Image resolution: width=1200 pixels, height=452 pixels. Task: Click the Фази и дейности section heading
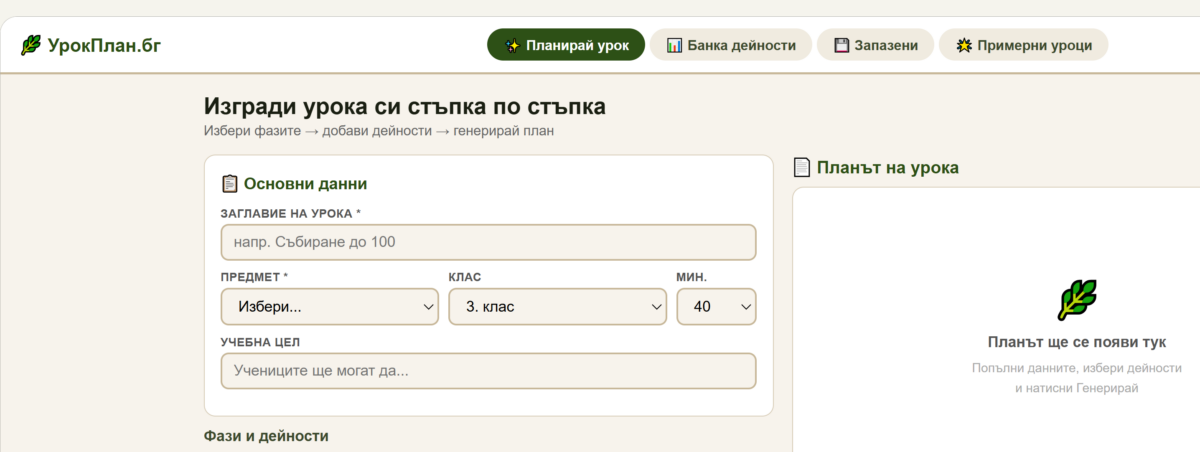[x=266, y=436]
